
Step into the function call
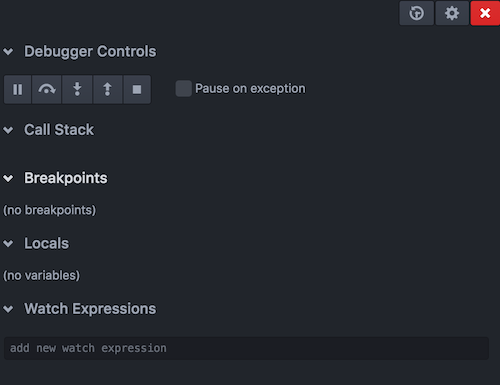click(77, 89)
